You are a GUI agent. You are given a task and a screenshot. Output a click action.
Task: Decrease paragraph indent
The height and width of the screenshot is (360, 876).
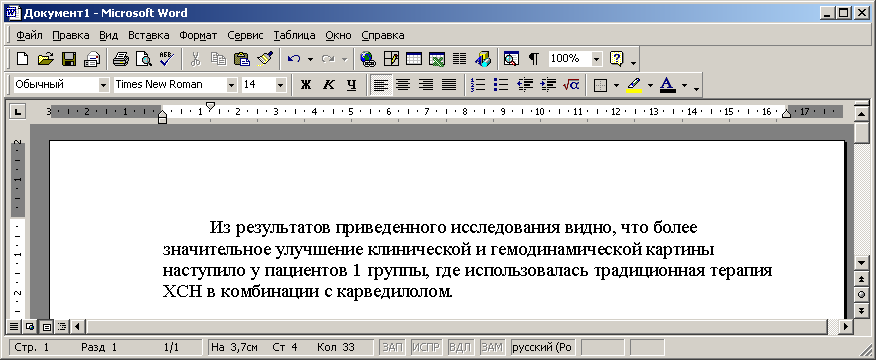pos(525,85)
